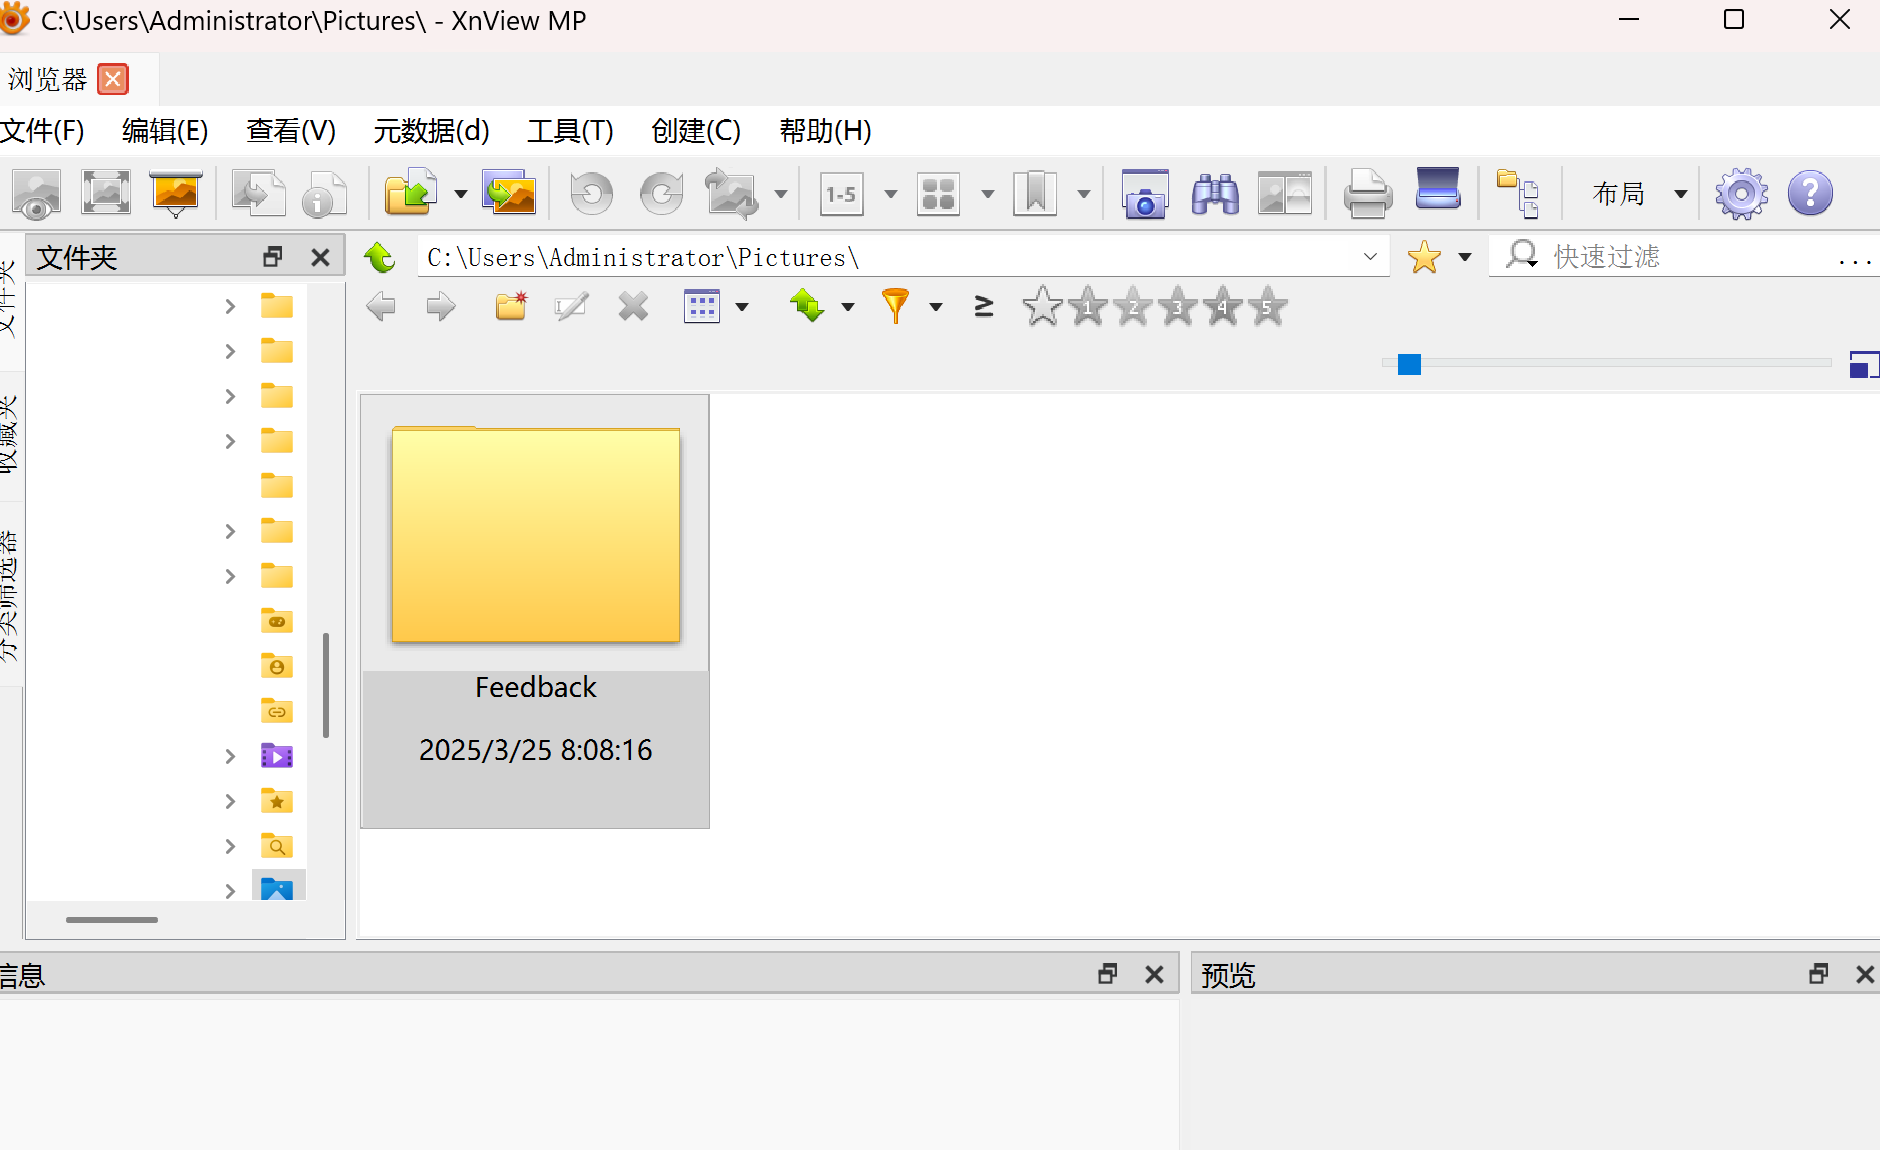The height and width of the screenshot is (1150, 1880).
Task: Go up one folder level
Action: 380,258
